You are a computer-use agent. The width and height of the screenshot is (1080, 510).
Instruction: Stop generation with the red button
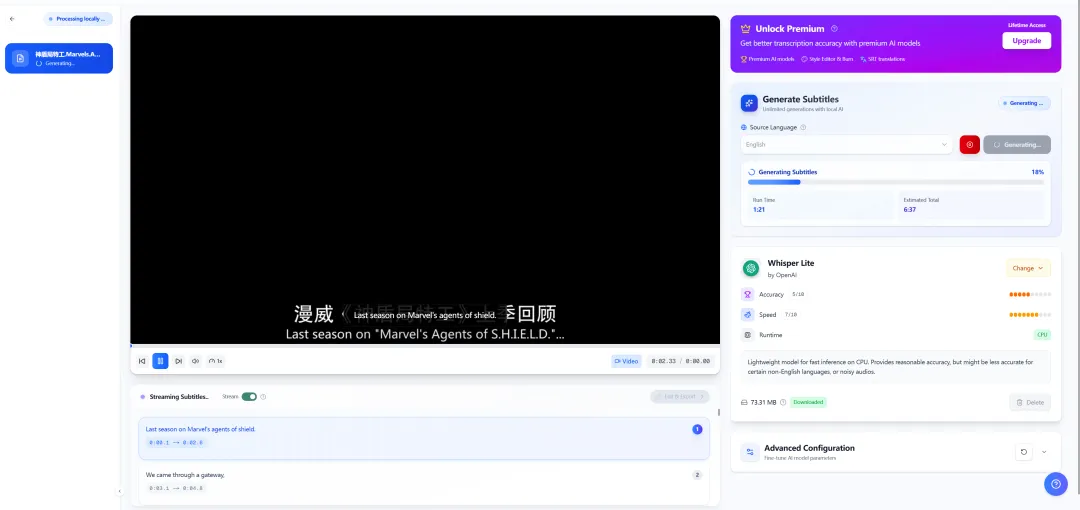[x=970, y=145]
